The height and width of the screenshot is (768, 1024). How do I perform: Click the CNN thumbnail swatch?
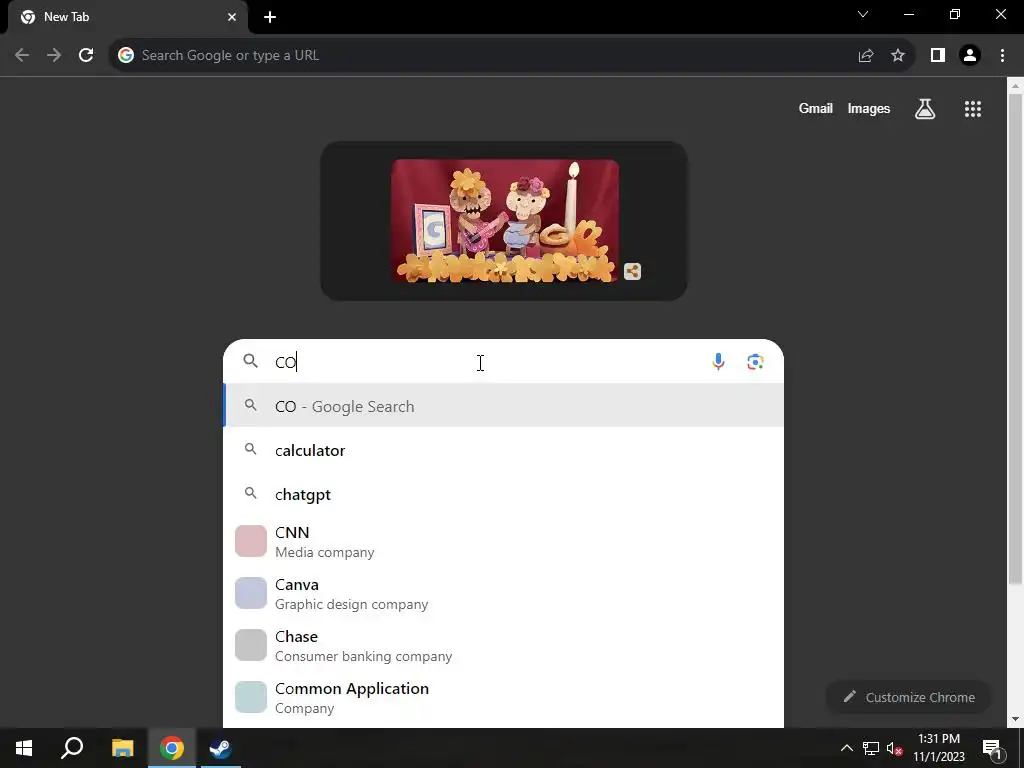click(x=251, y=541)
